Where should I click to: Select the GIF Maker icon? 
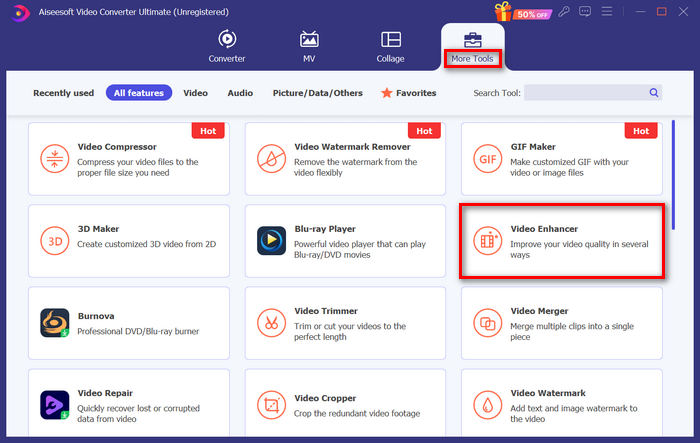(x=488, y=159)
